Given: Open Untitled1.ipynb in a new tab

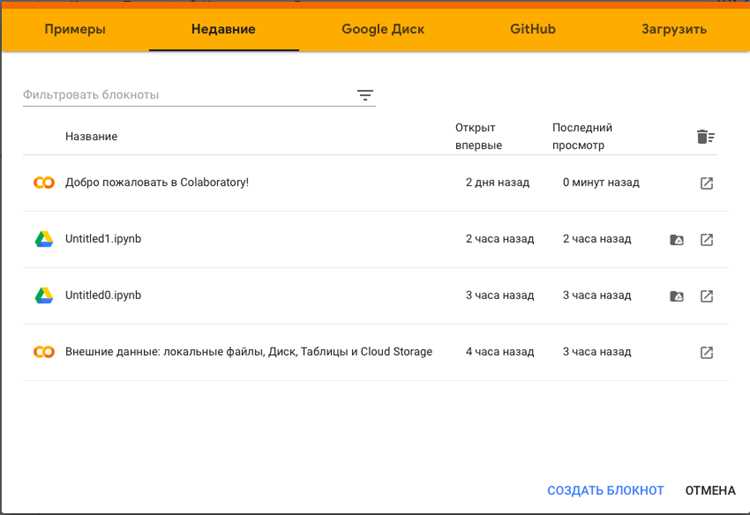Looking at the screenshot, I should (x=706, y=240).
